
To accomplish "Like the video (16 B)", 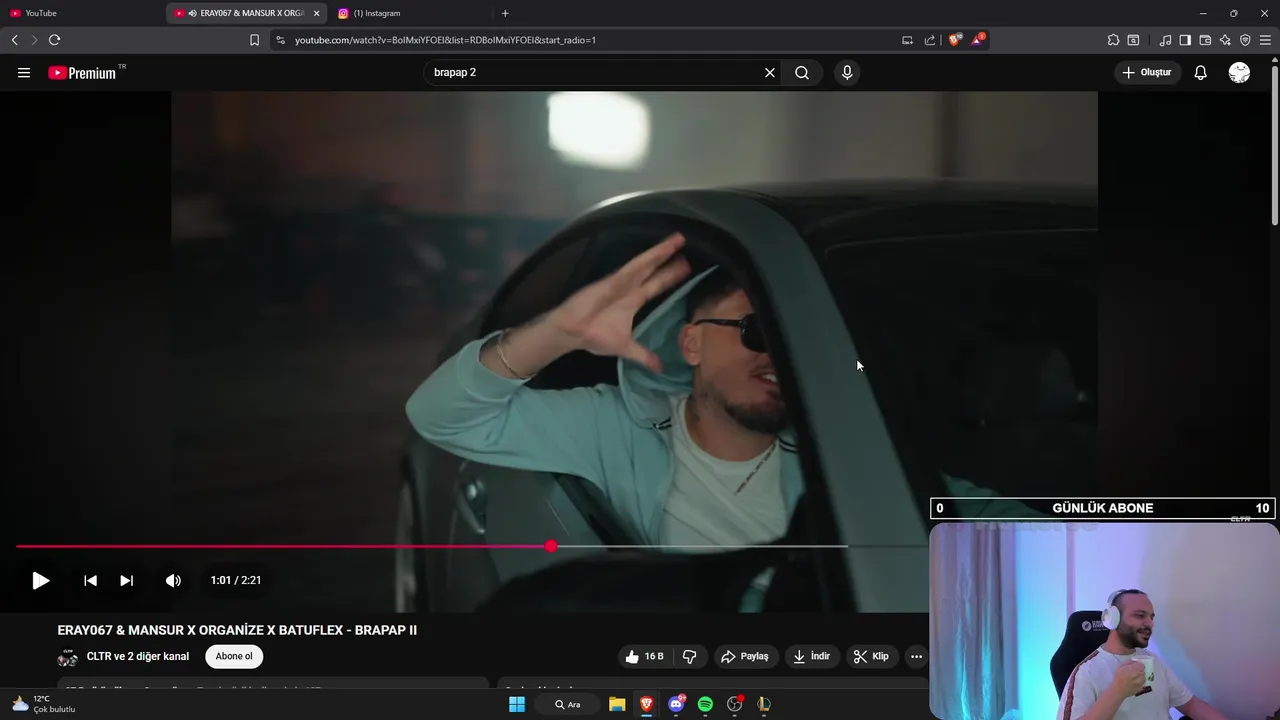I will (644, 656).
